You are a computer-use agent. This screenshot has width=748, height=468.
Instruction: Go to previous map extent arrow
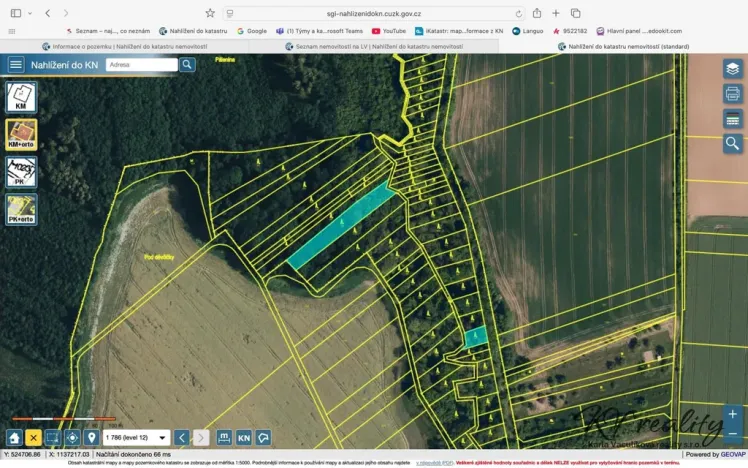[182, 438]
